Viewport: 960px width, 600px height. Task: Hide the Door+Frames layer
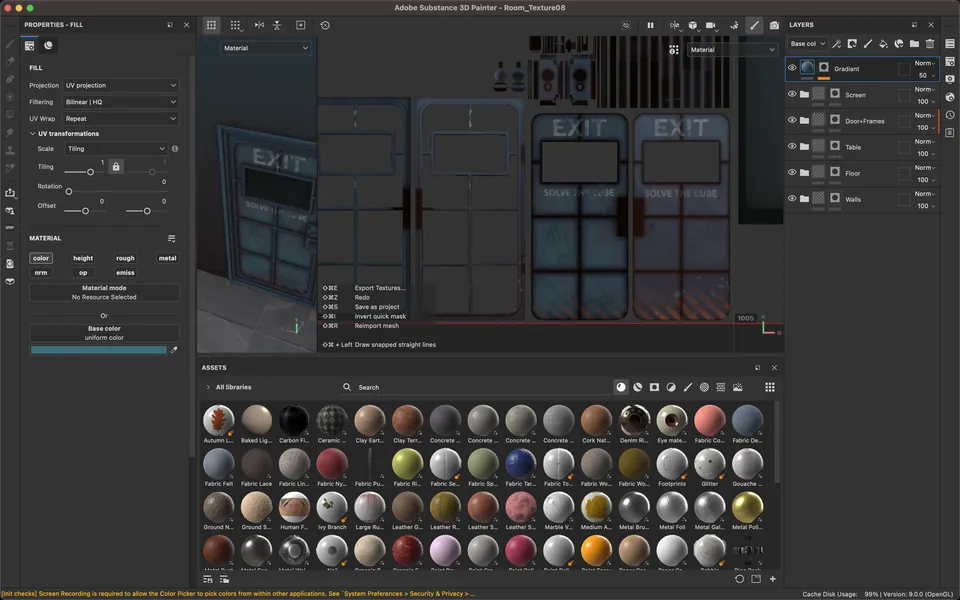pos(792,120)
